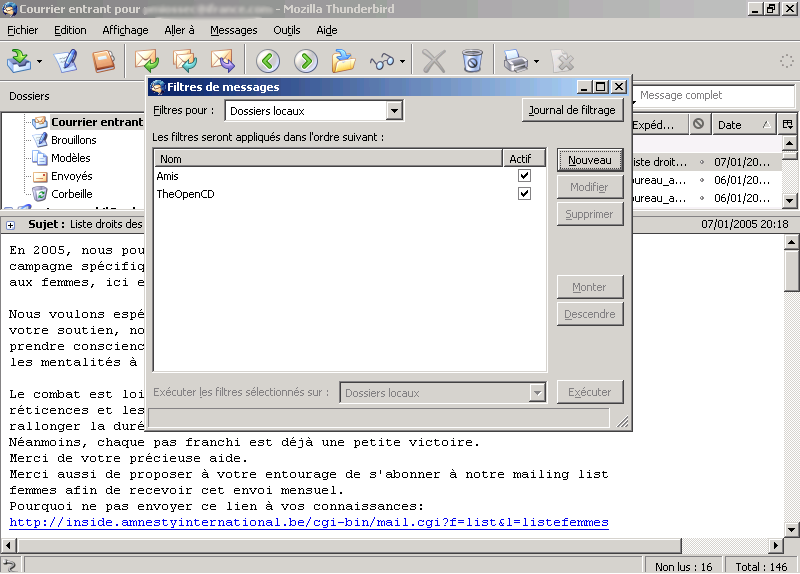Open the Aller à menu

pos(179,30)
